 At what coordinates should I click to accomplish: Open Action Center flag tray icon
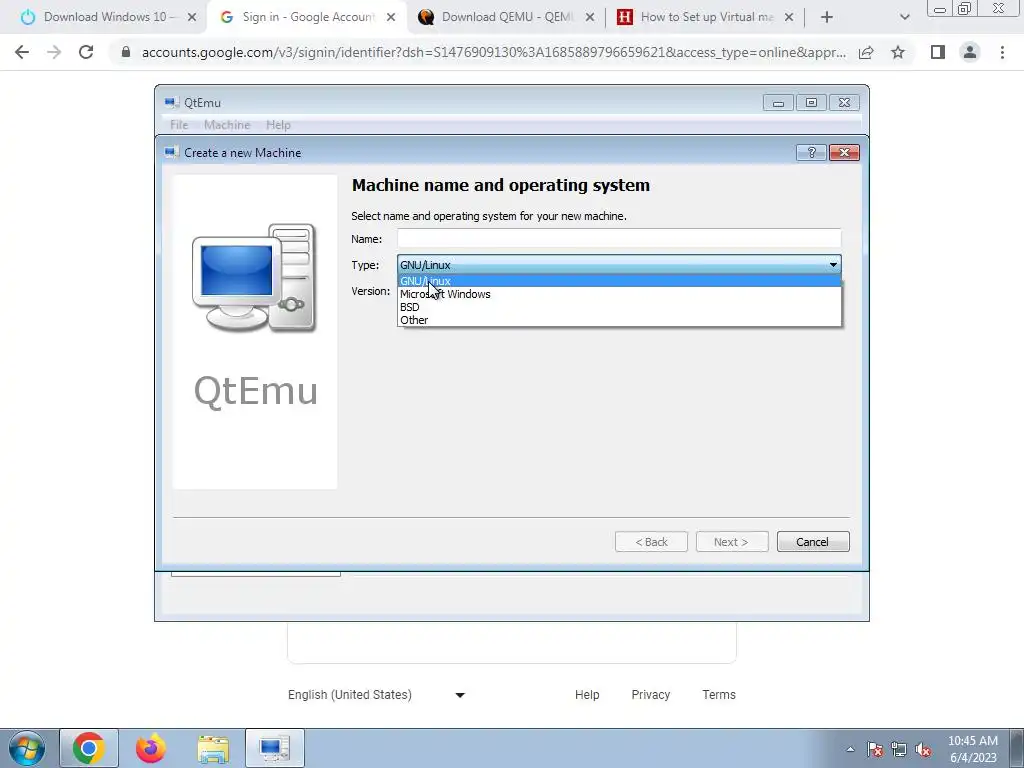point(875,749)
